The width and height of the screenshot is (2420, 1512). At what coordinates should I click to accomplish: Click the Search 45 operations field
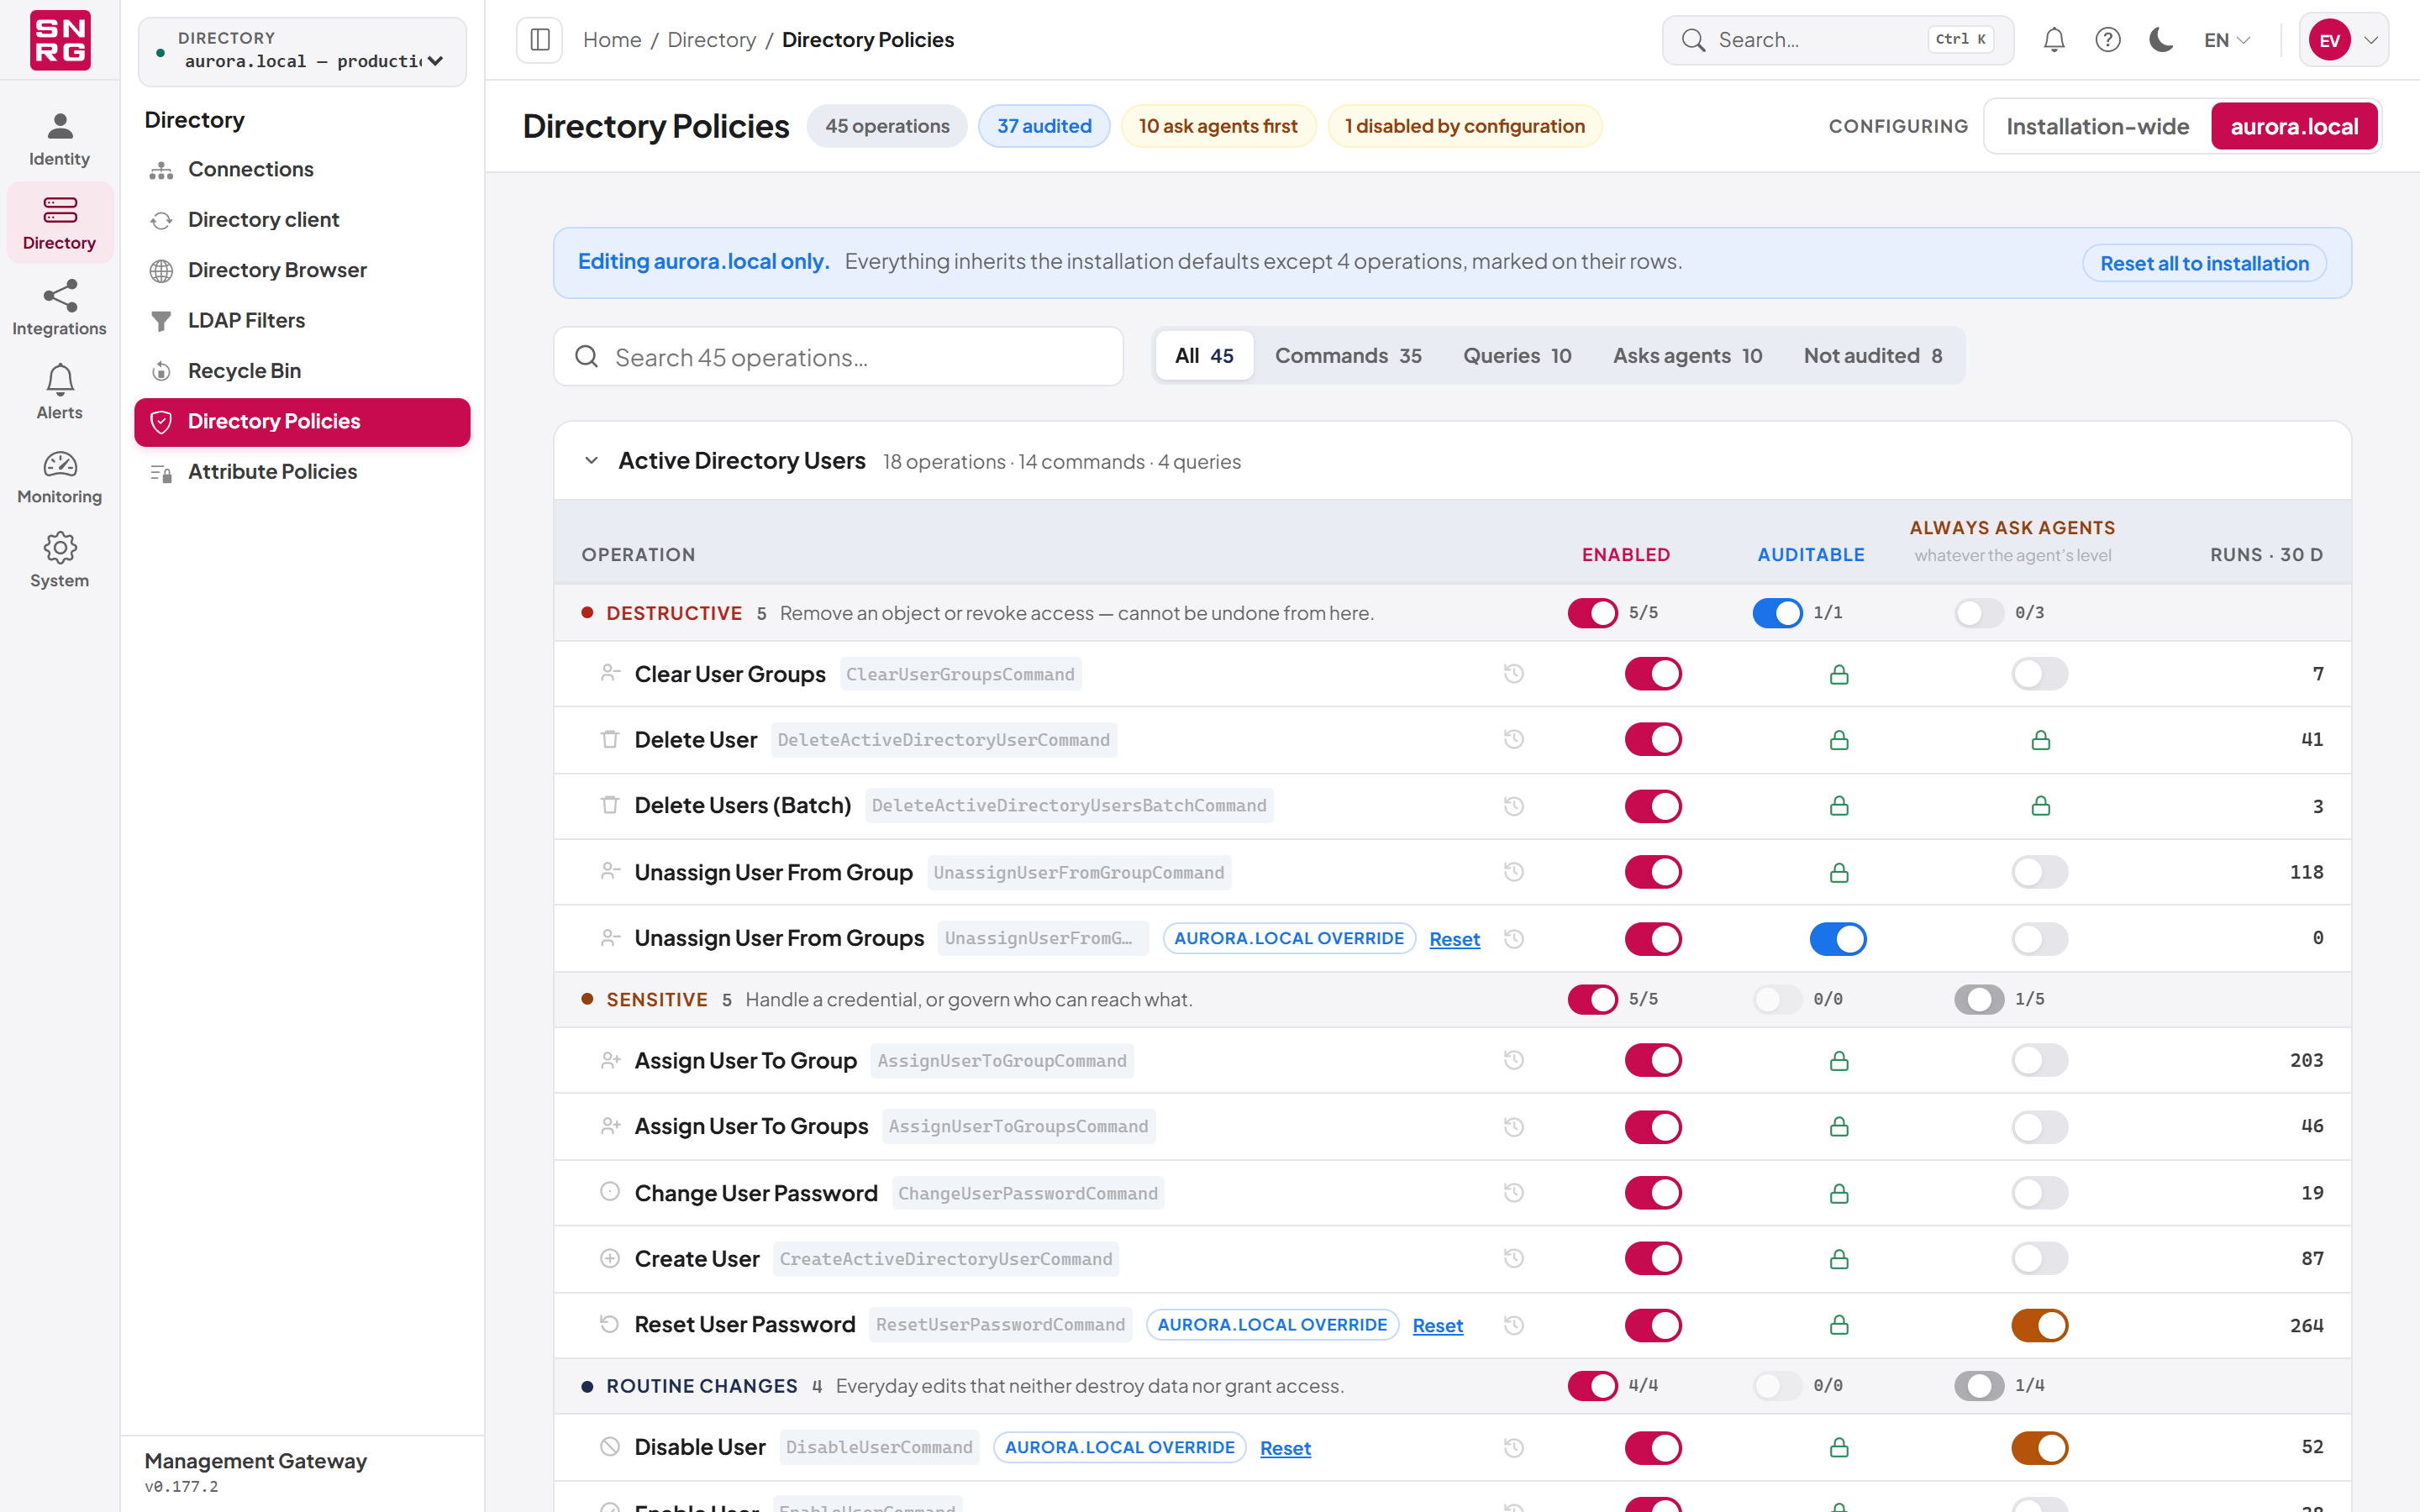click(x=838, y=357)
